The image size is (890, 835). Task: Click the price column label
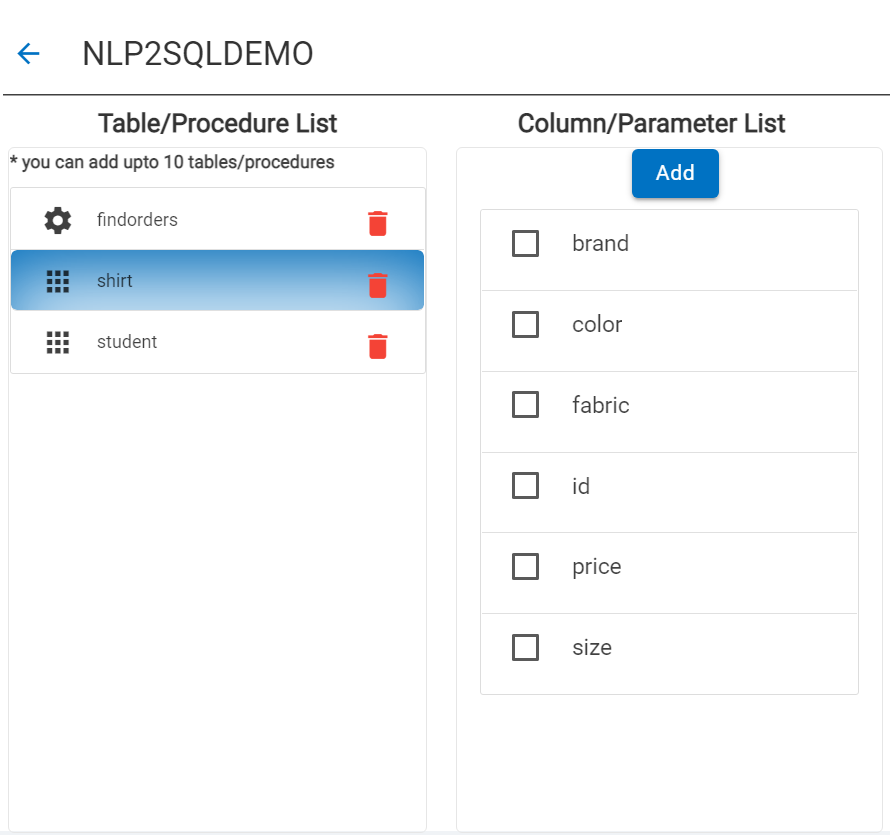coord(597,567)
